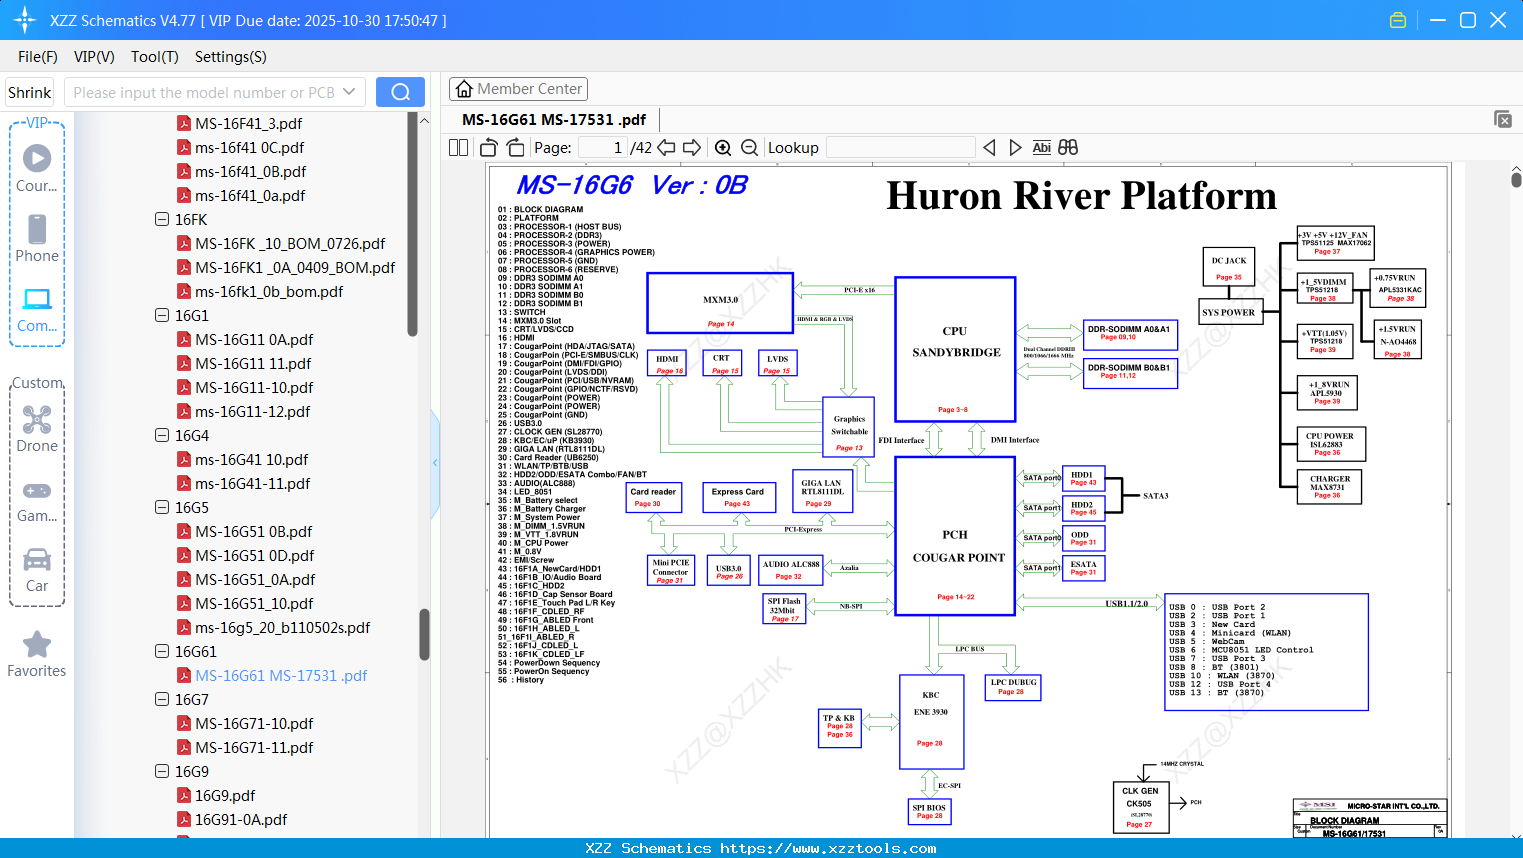Open Favorites in the sidebar
Screen dimensions: 1523x858
click(x=37, y=654)
